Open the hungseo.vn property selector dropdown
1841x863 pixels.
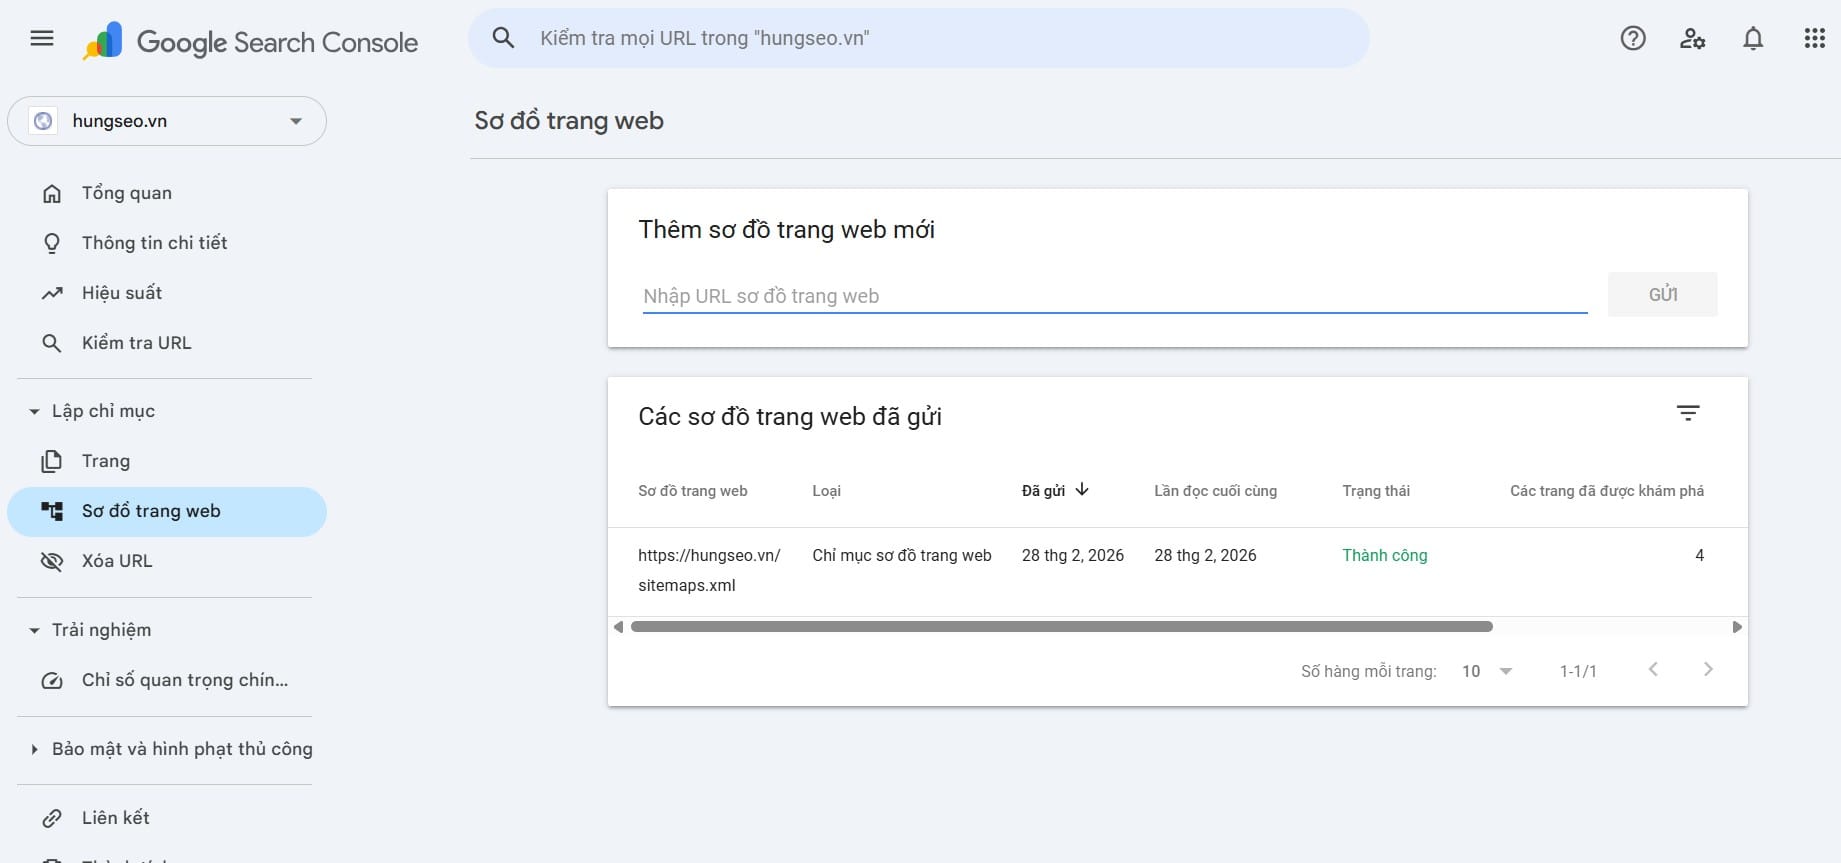[167, 121]
